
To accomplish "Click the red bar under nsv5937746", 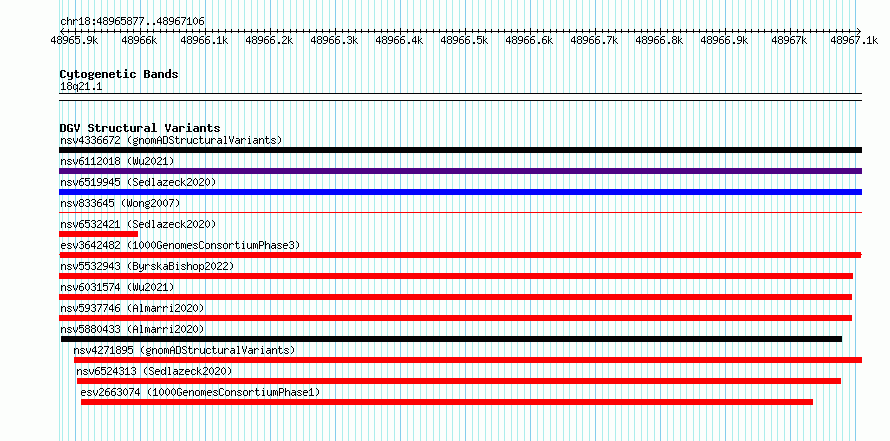I will 455,318.
